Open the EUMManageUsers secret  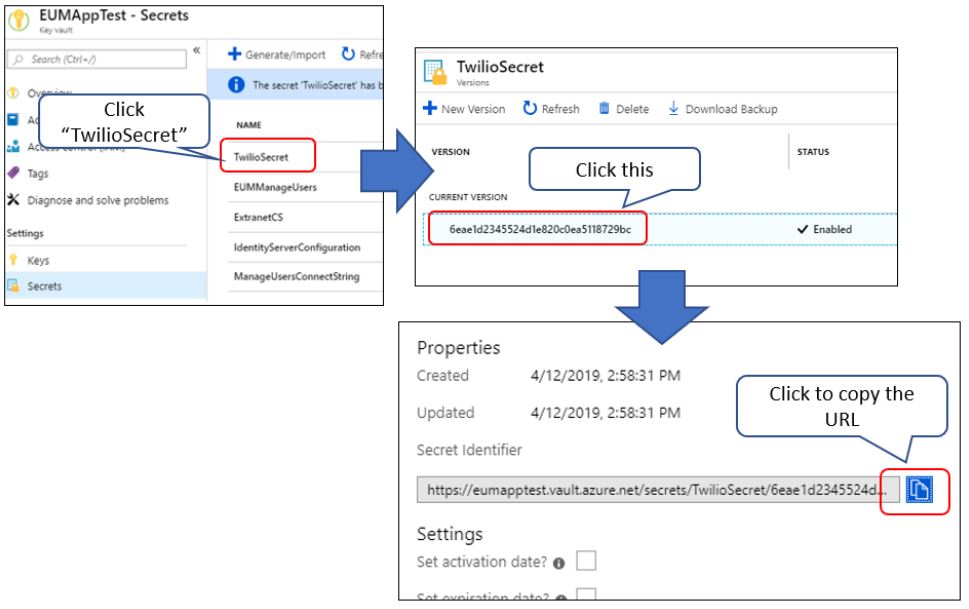pos(275,187)
